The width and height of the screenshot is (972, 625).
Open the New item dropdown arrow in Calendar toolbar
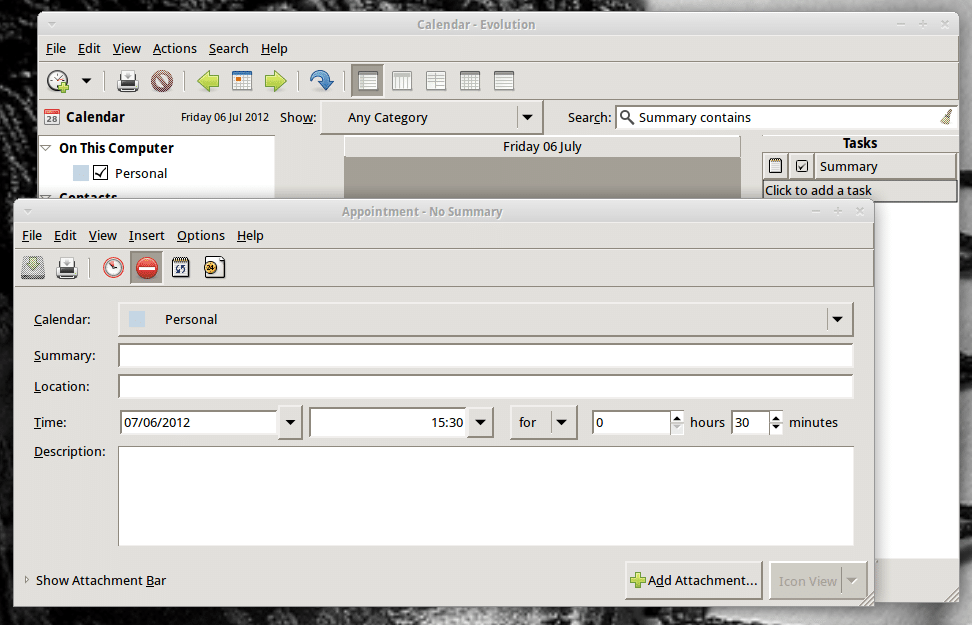point(86,81)
